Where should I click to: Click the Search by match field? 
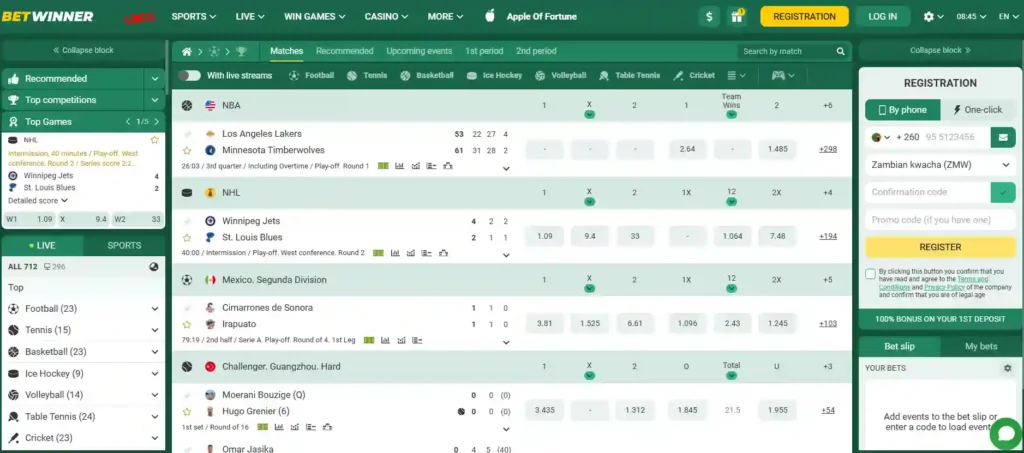[x=787, y=52]
